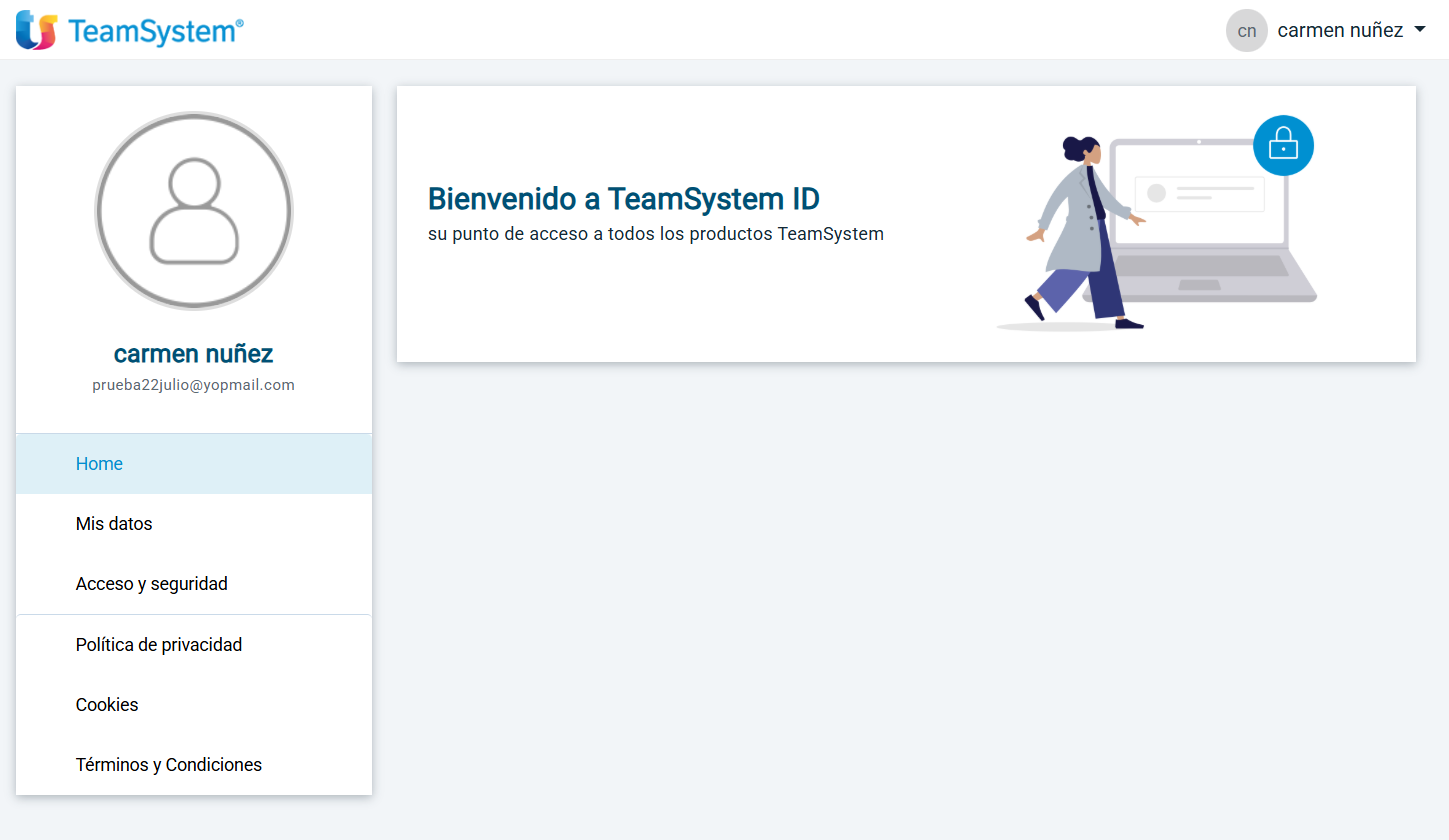The height and width of the screenshot is (840, 1449).
Task: Open Política de privacidad link
Action: click(x=194, y=645)
